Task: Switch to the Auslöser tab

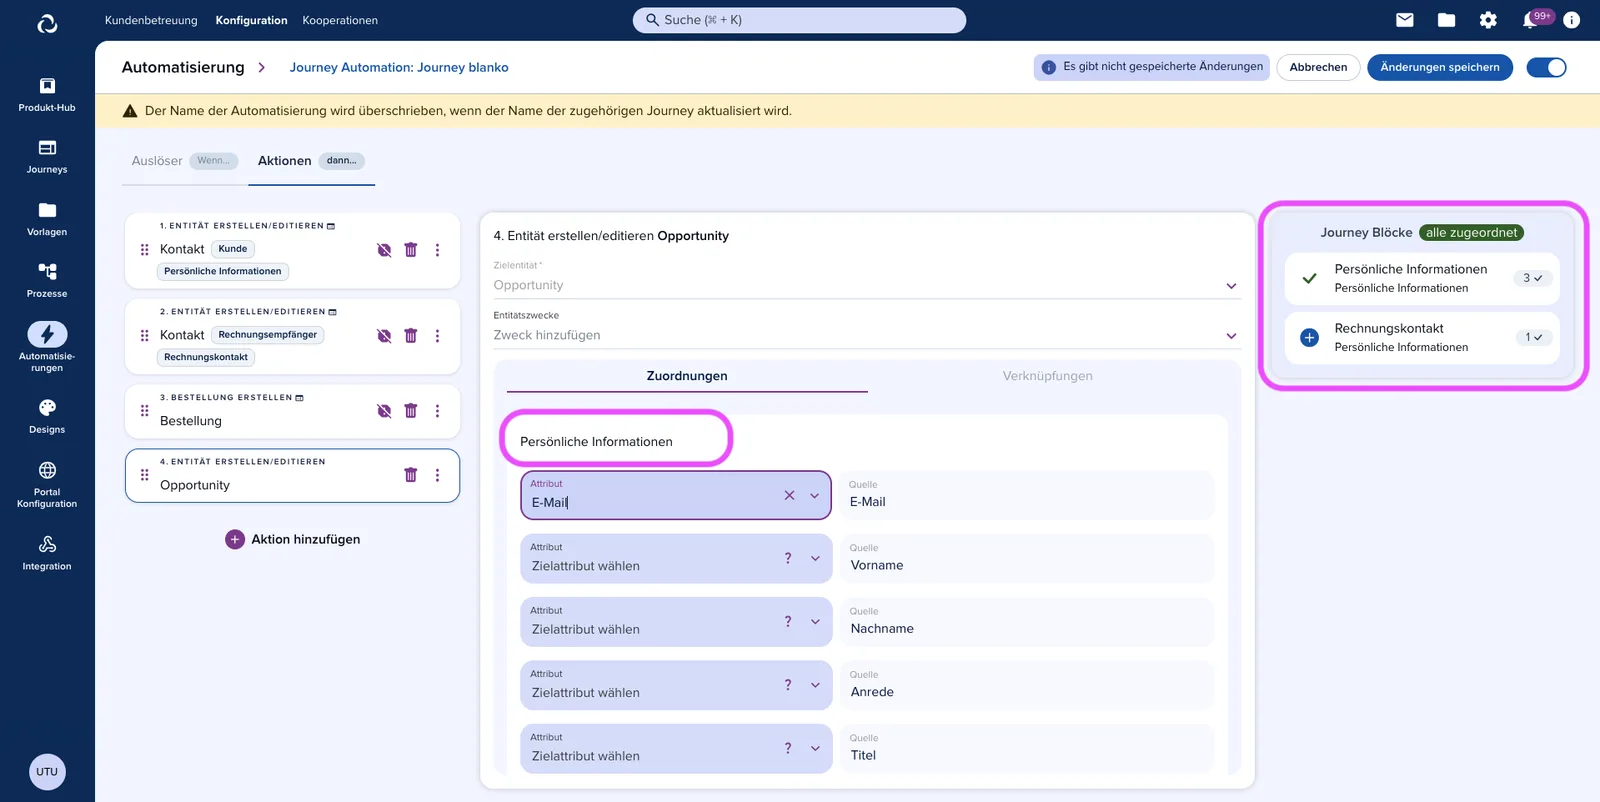Action: coord(185,161)
